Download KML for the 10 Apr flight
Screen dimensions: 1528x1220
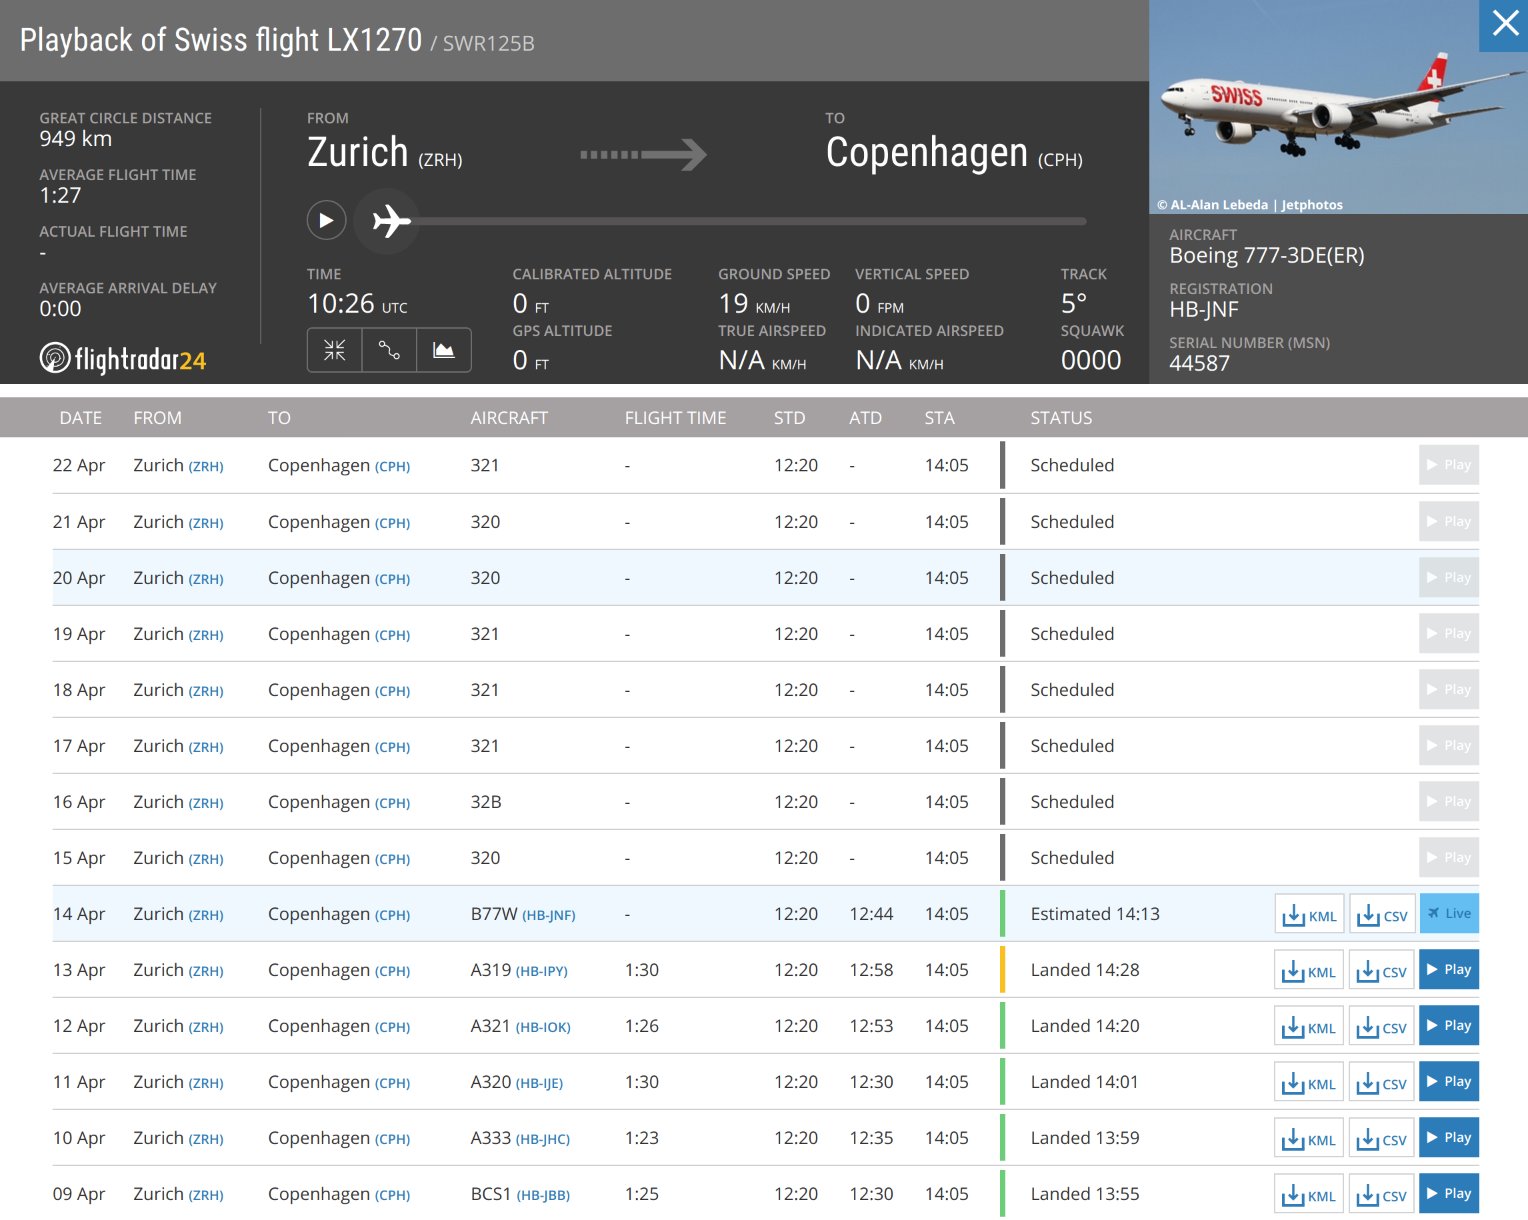(1308, 1138)
